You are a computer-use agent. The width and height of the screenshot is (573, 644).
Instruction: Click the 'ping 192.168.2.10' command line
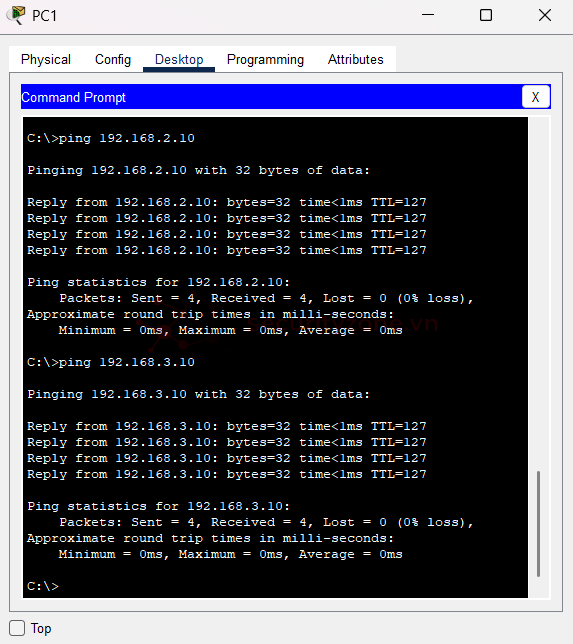point(111,138)
